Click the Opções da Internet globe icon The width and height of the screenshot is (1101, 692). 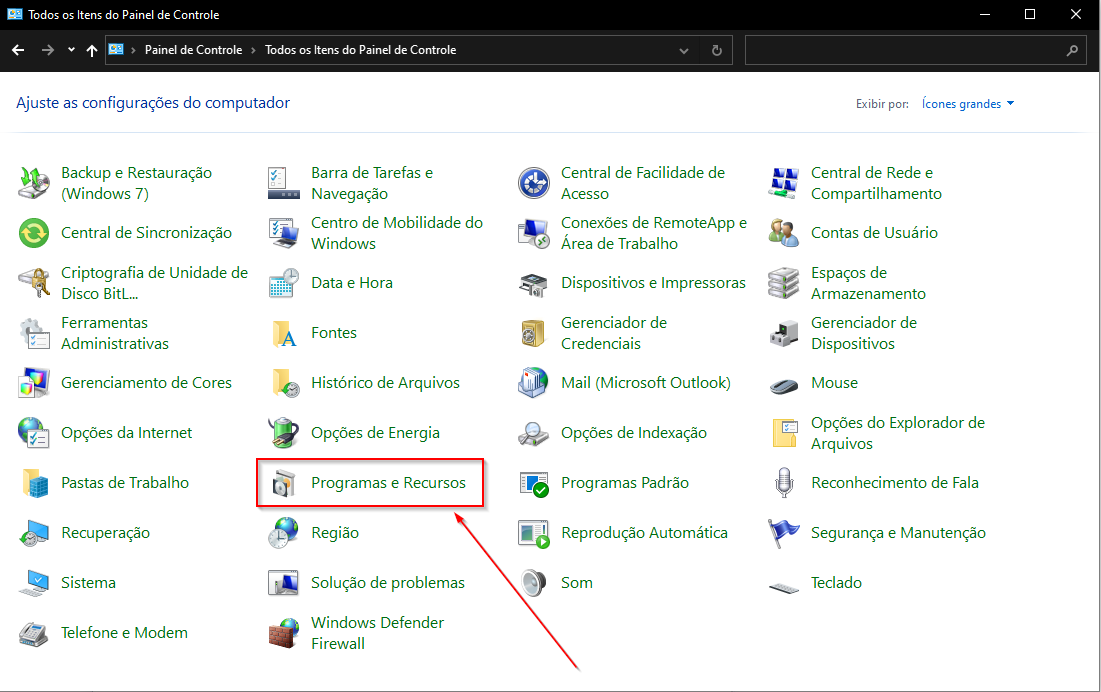click(34, 433)
